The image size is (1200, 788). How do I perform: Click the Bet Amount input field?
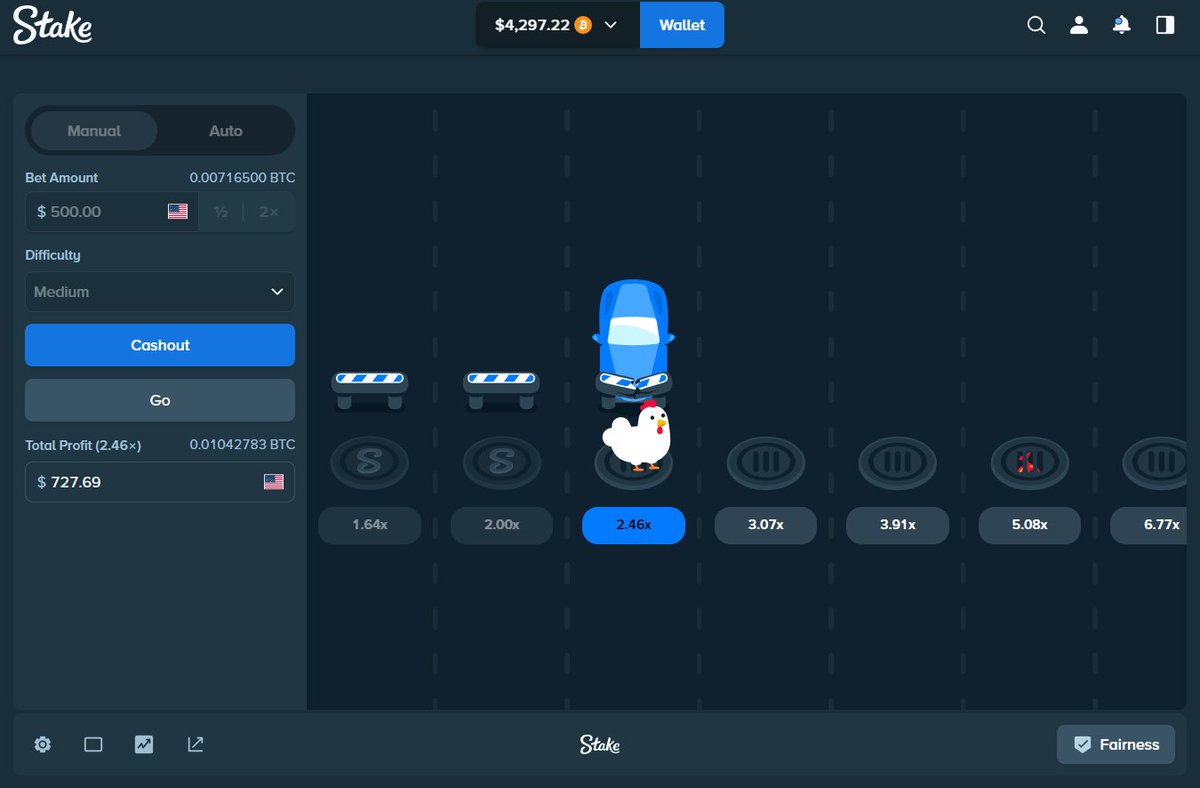click(x=111, y=212)
